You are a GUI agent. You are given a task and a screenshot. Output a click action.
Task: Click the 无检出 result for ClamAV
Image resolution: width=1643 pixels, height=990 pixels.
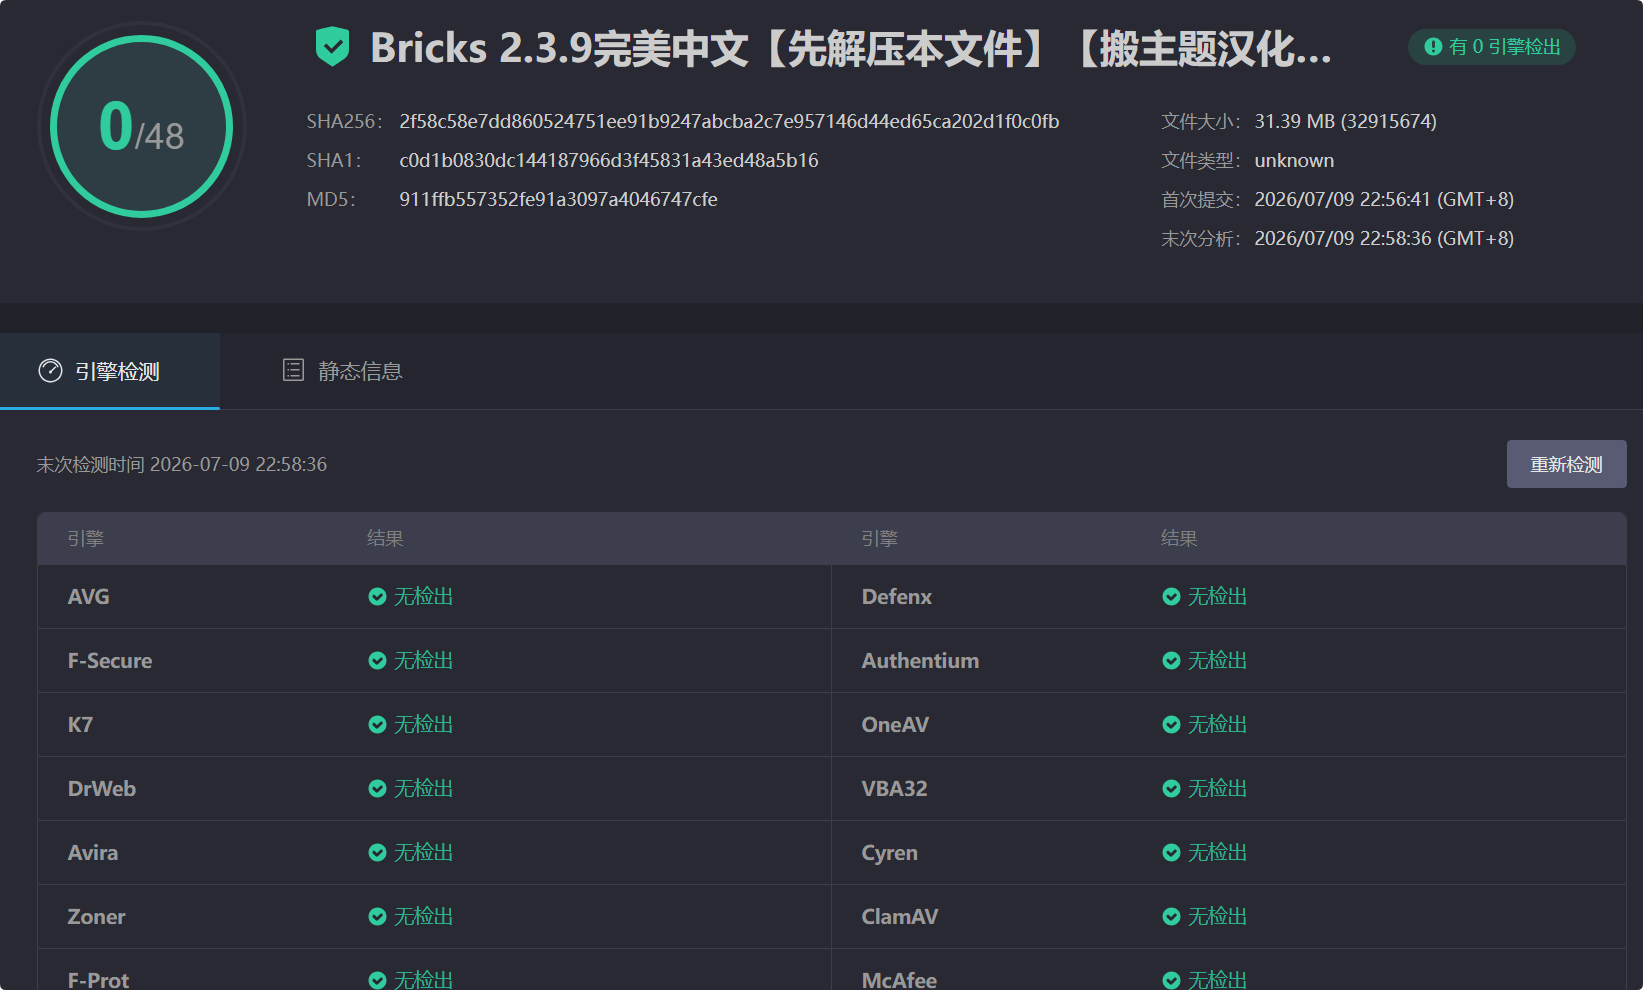pyautogui.click(x=1217, y=917)
